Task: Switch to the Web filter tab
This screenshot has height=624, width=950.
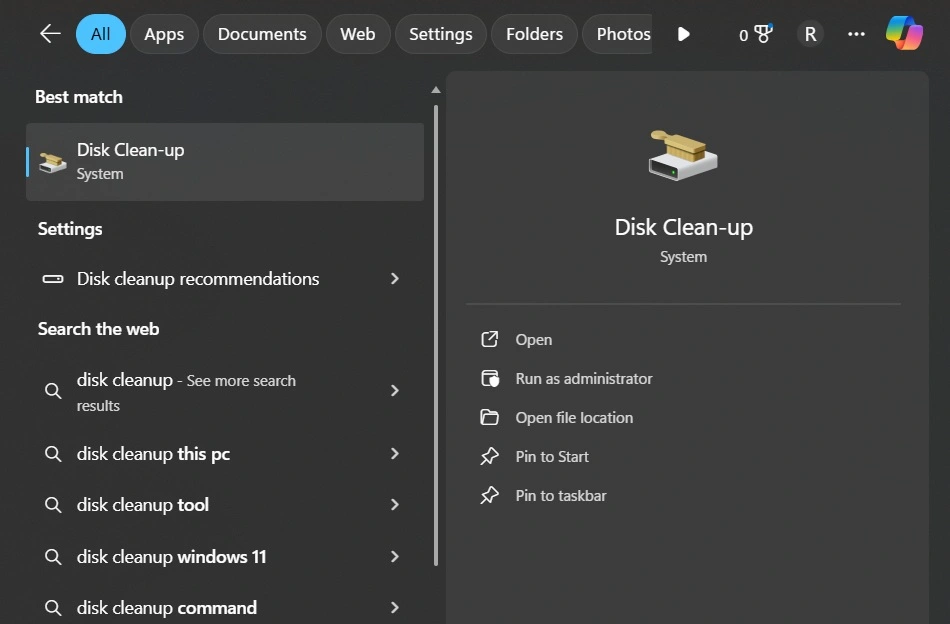Action: 357,34
